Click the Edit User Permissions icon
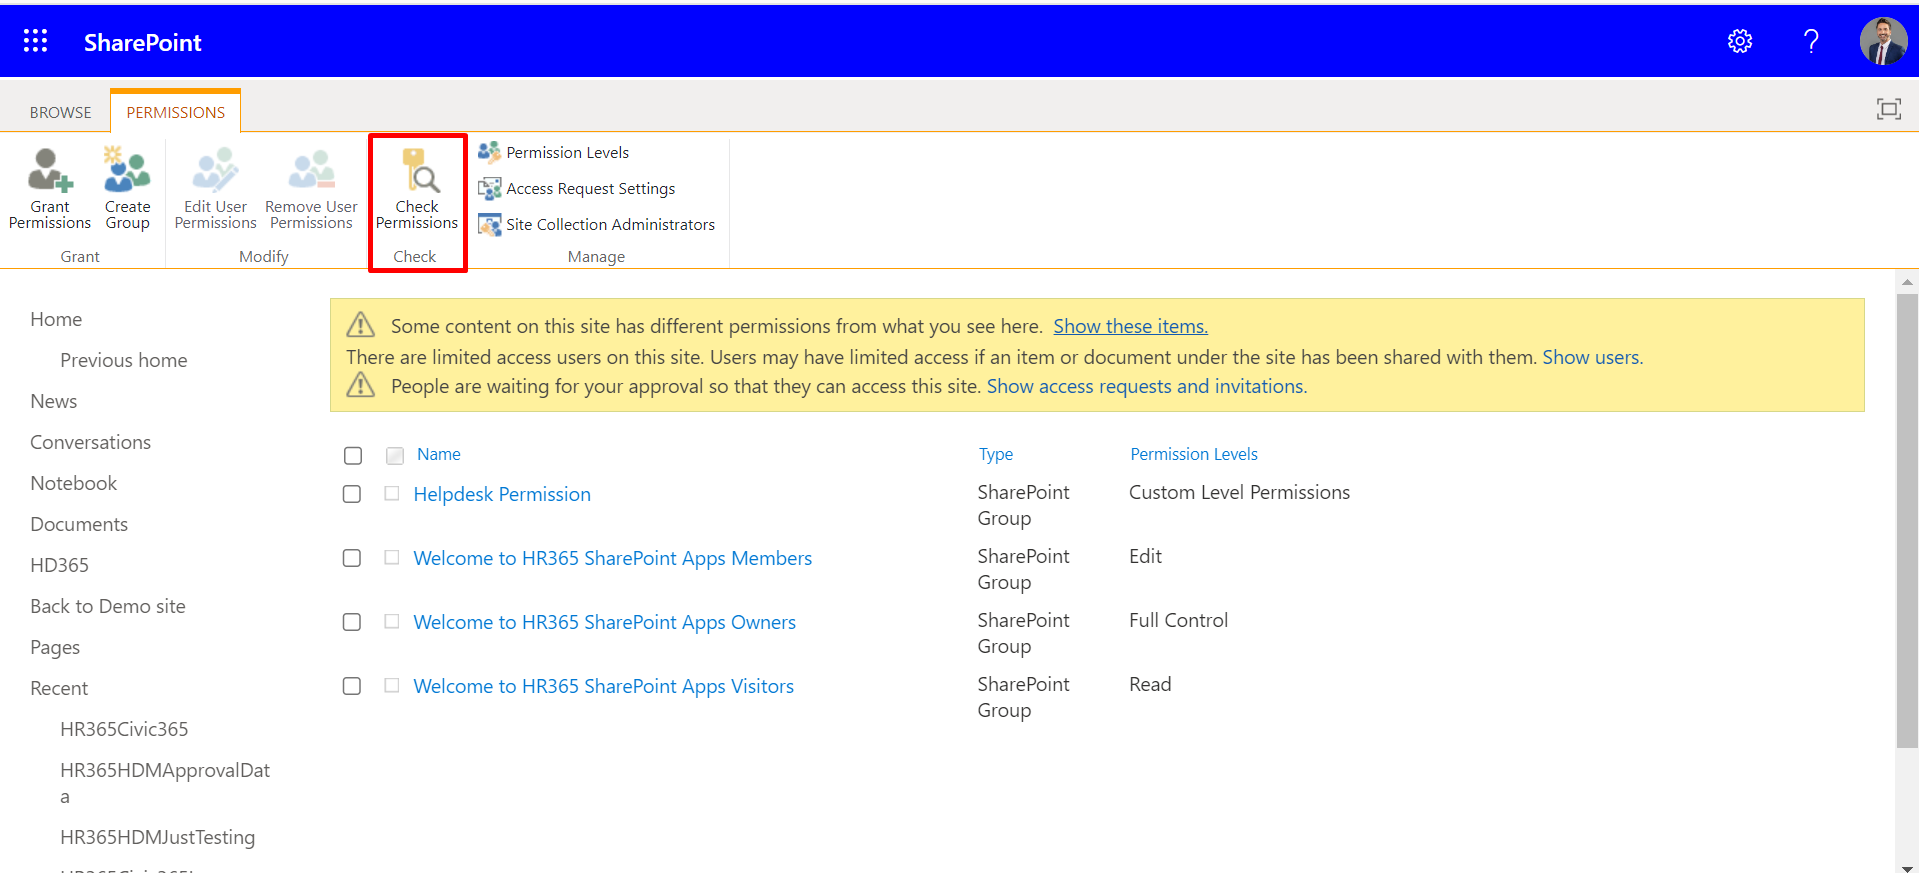Viewport: 1919px width, 873px height. click(x=215, y=170)
